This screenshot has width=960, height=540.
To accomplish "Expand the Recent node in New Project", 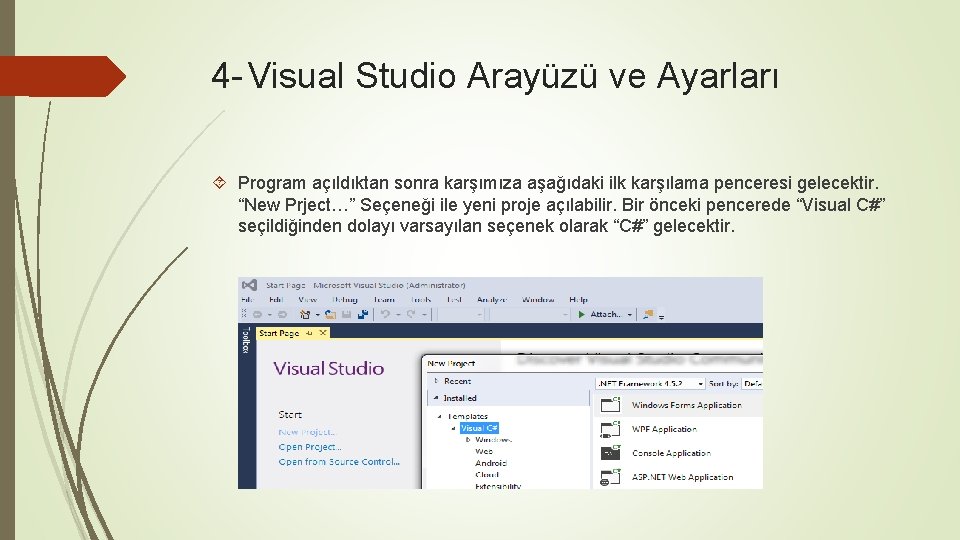I will tap(436, 380).
